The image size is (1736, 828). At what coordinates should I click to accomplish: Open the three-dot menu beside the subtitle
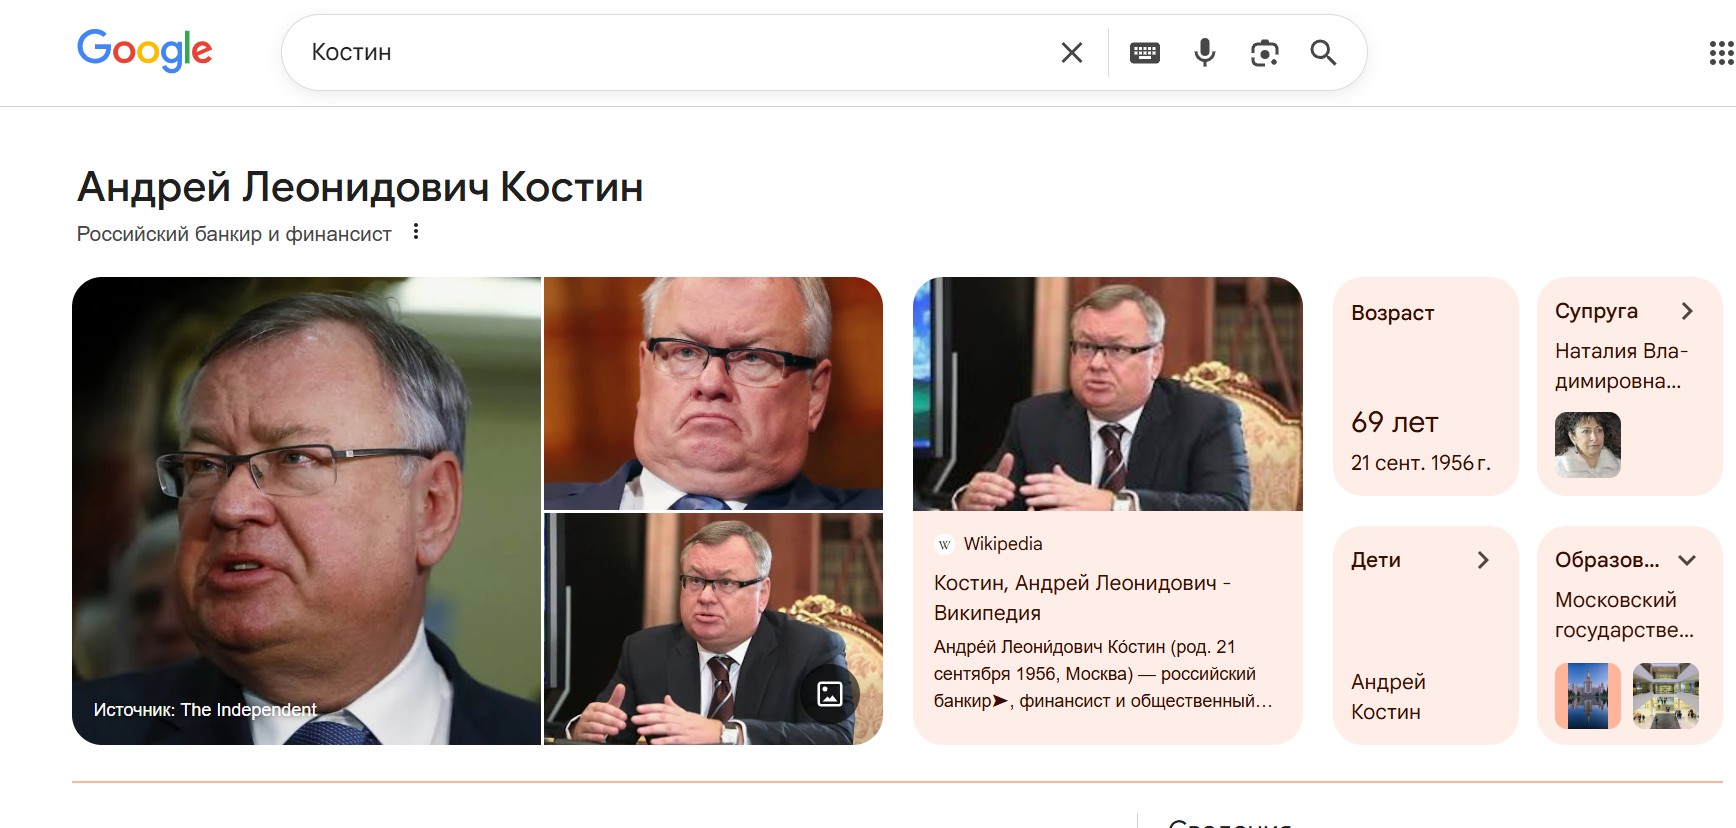pyautogui.click(x=416, y=232)
